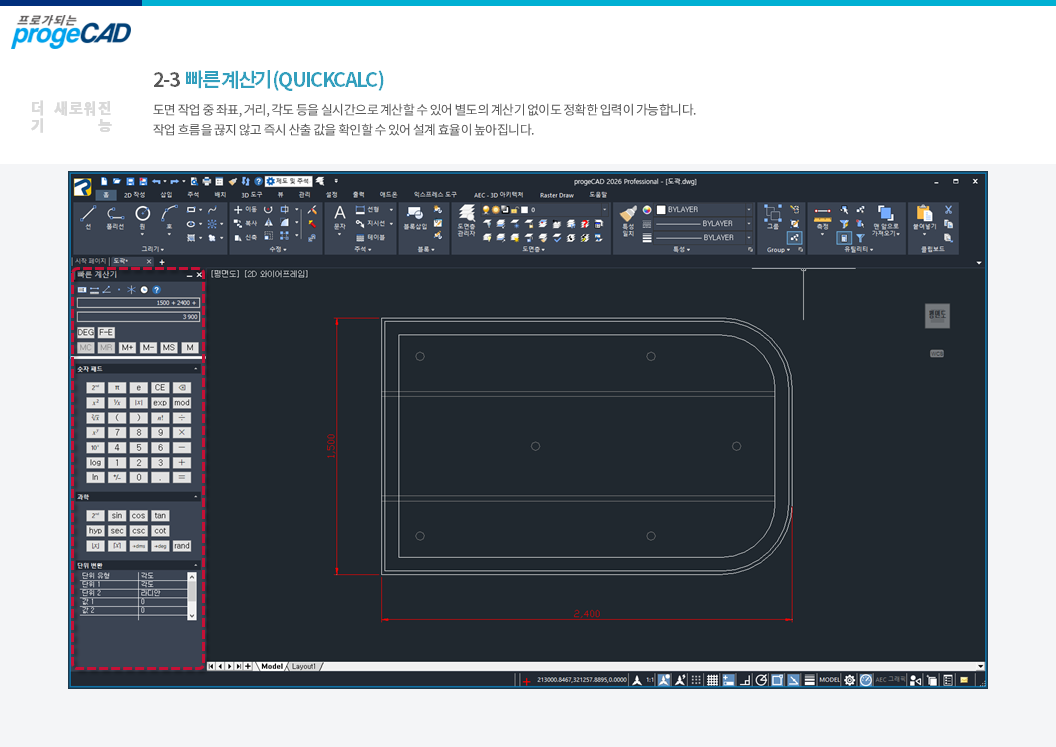Click the Undo arrow in quick access toolbar
Screen dimensions: 1056x747
[x=156, y=181]
